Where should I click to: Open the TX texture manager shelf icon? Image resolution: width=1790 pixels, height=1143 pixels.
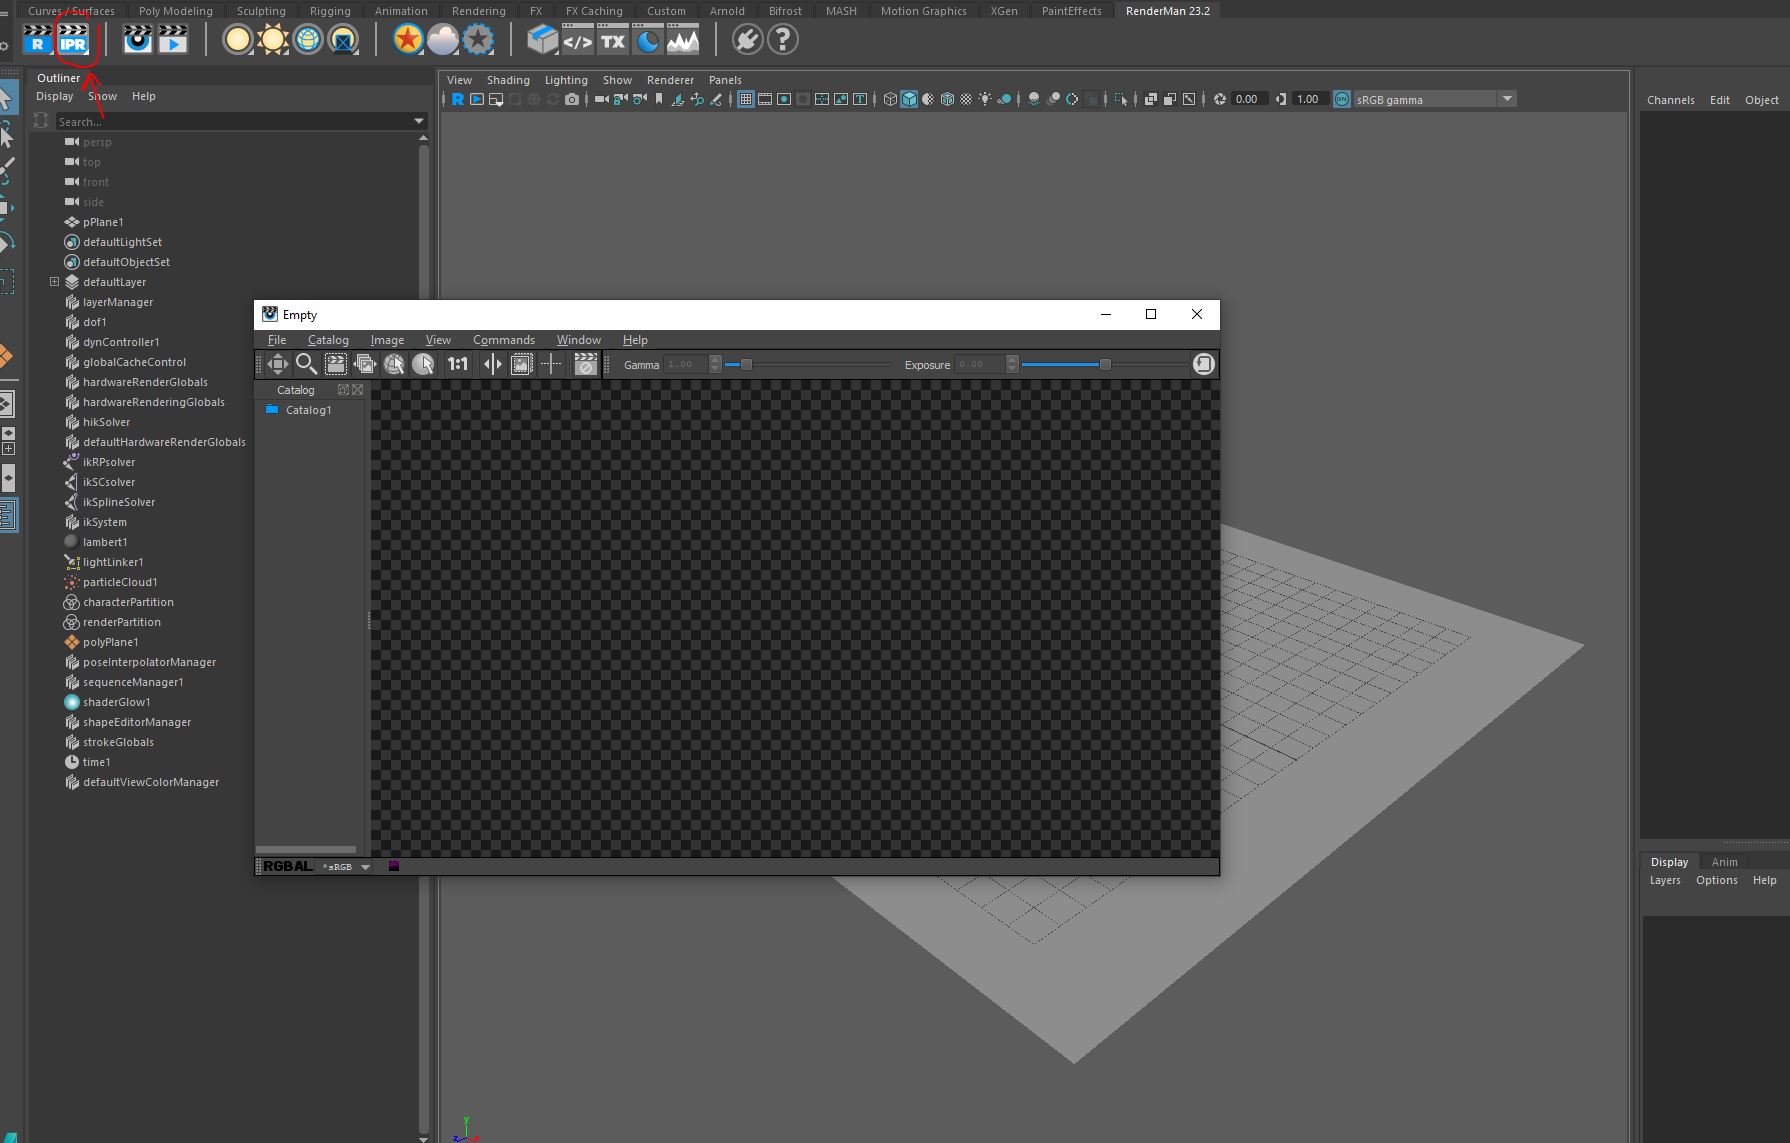pos(613,40)
